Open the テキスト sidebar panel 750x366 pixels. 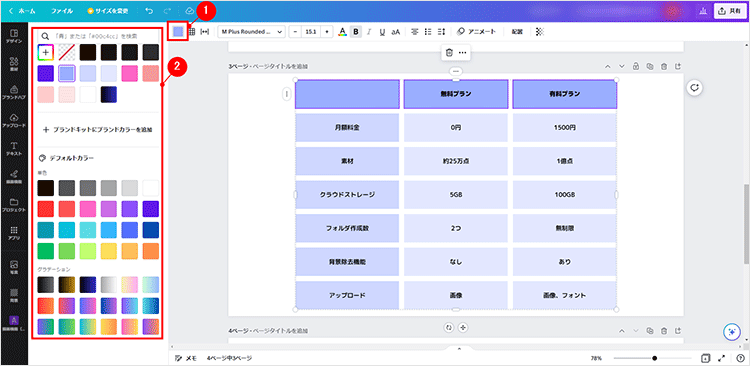click(14, 148)
